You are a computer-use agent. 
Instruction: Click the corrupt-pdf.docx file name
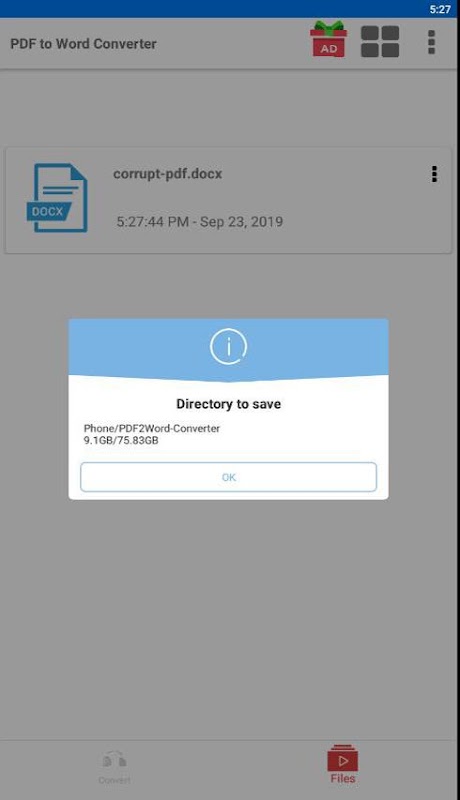pos(167,174)
